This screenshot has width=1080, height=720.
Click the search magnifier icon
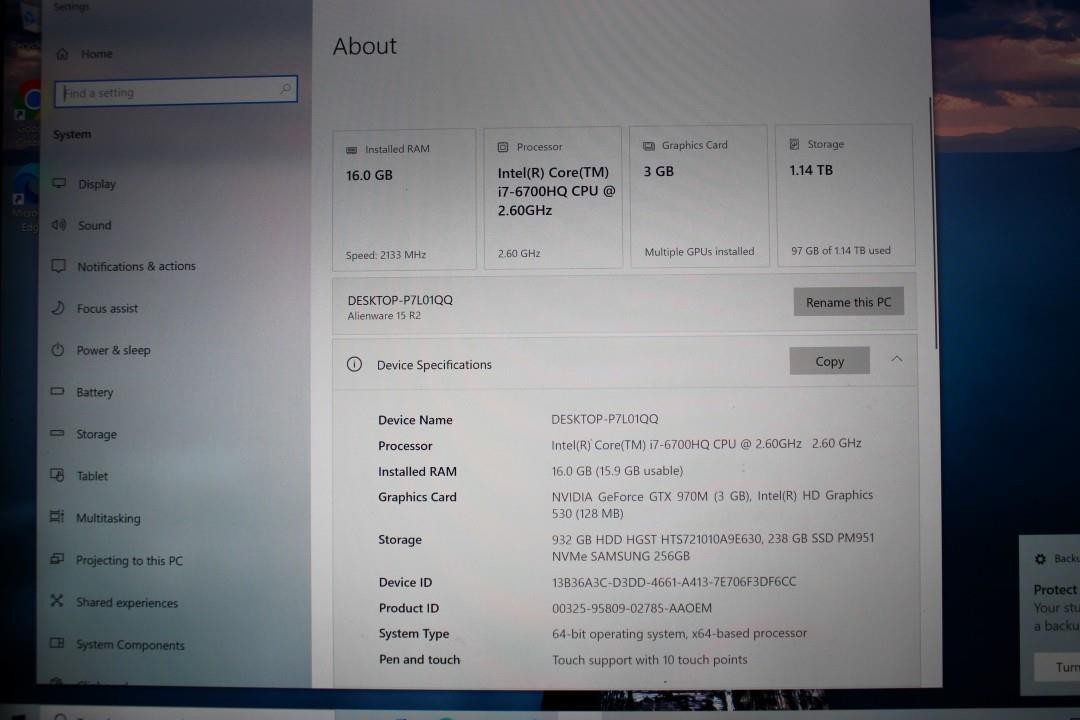point(285,90)
